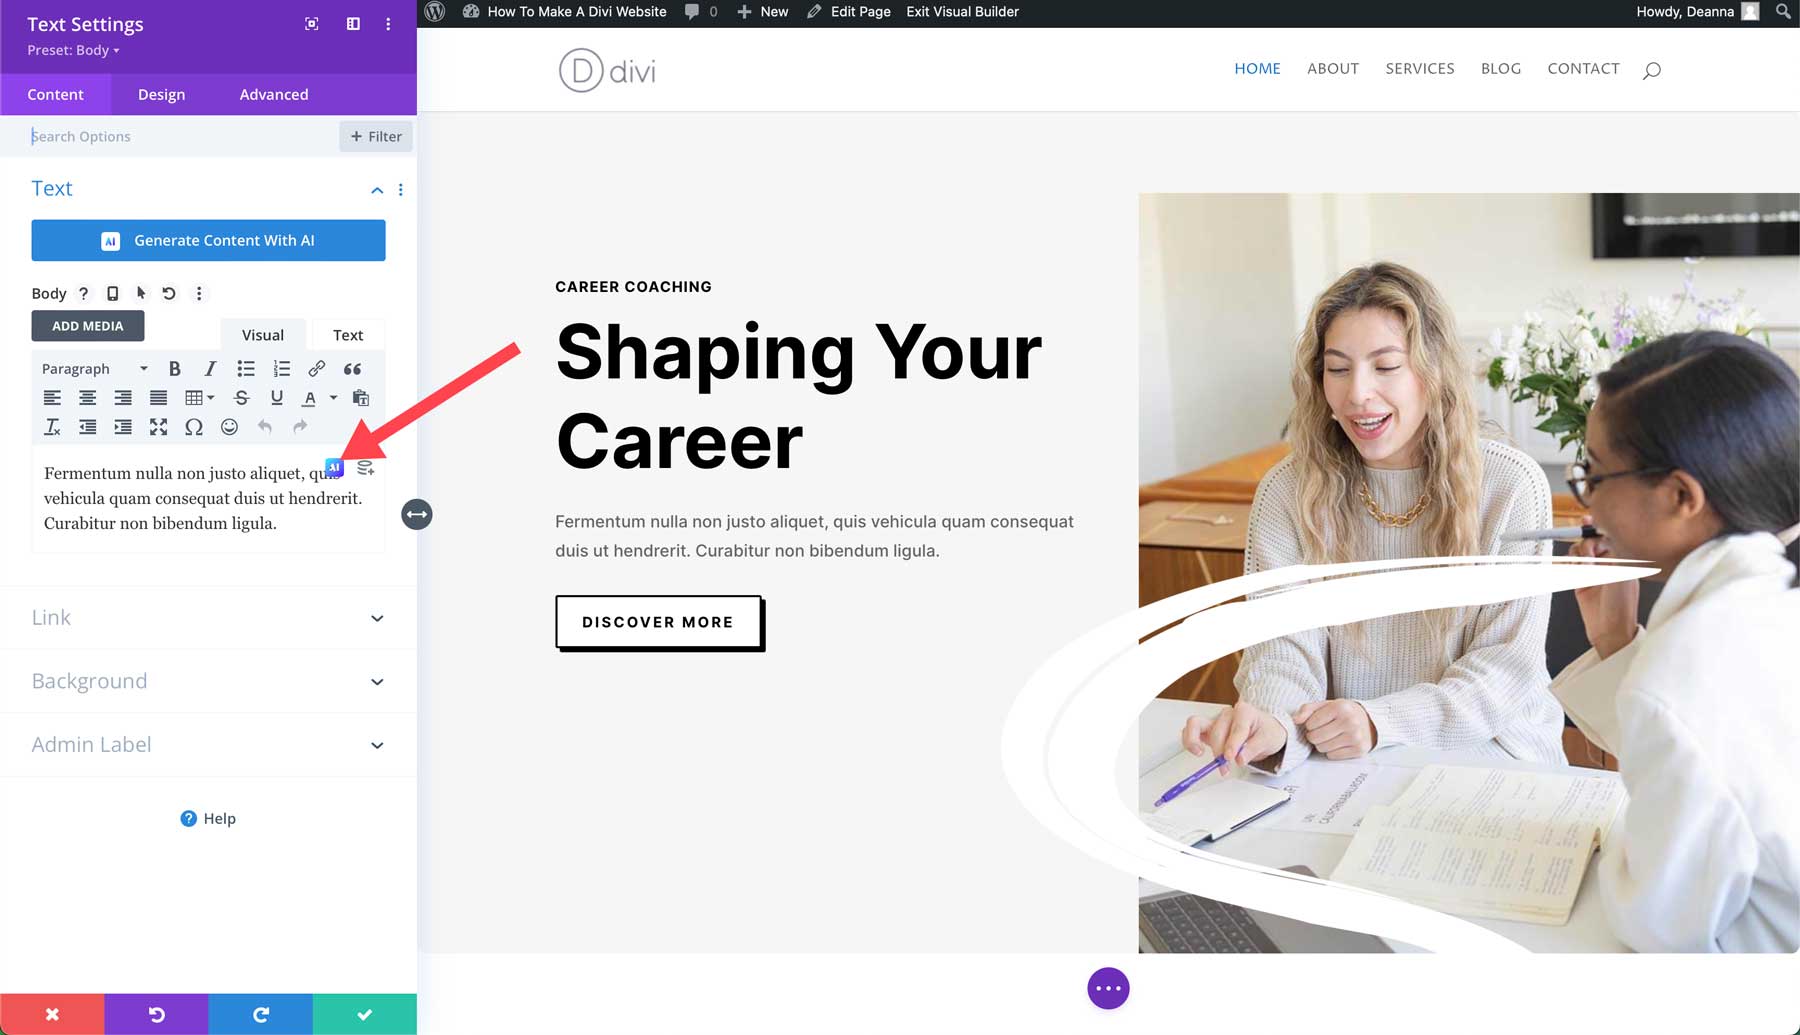1800x1035 pixels.
Task: Click the dynamic content icon in editor
Action: tap(365, 467)
